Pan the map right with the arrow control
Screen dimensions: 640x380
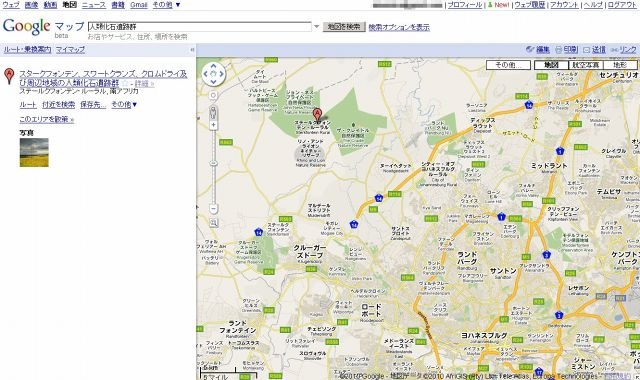221,74
